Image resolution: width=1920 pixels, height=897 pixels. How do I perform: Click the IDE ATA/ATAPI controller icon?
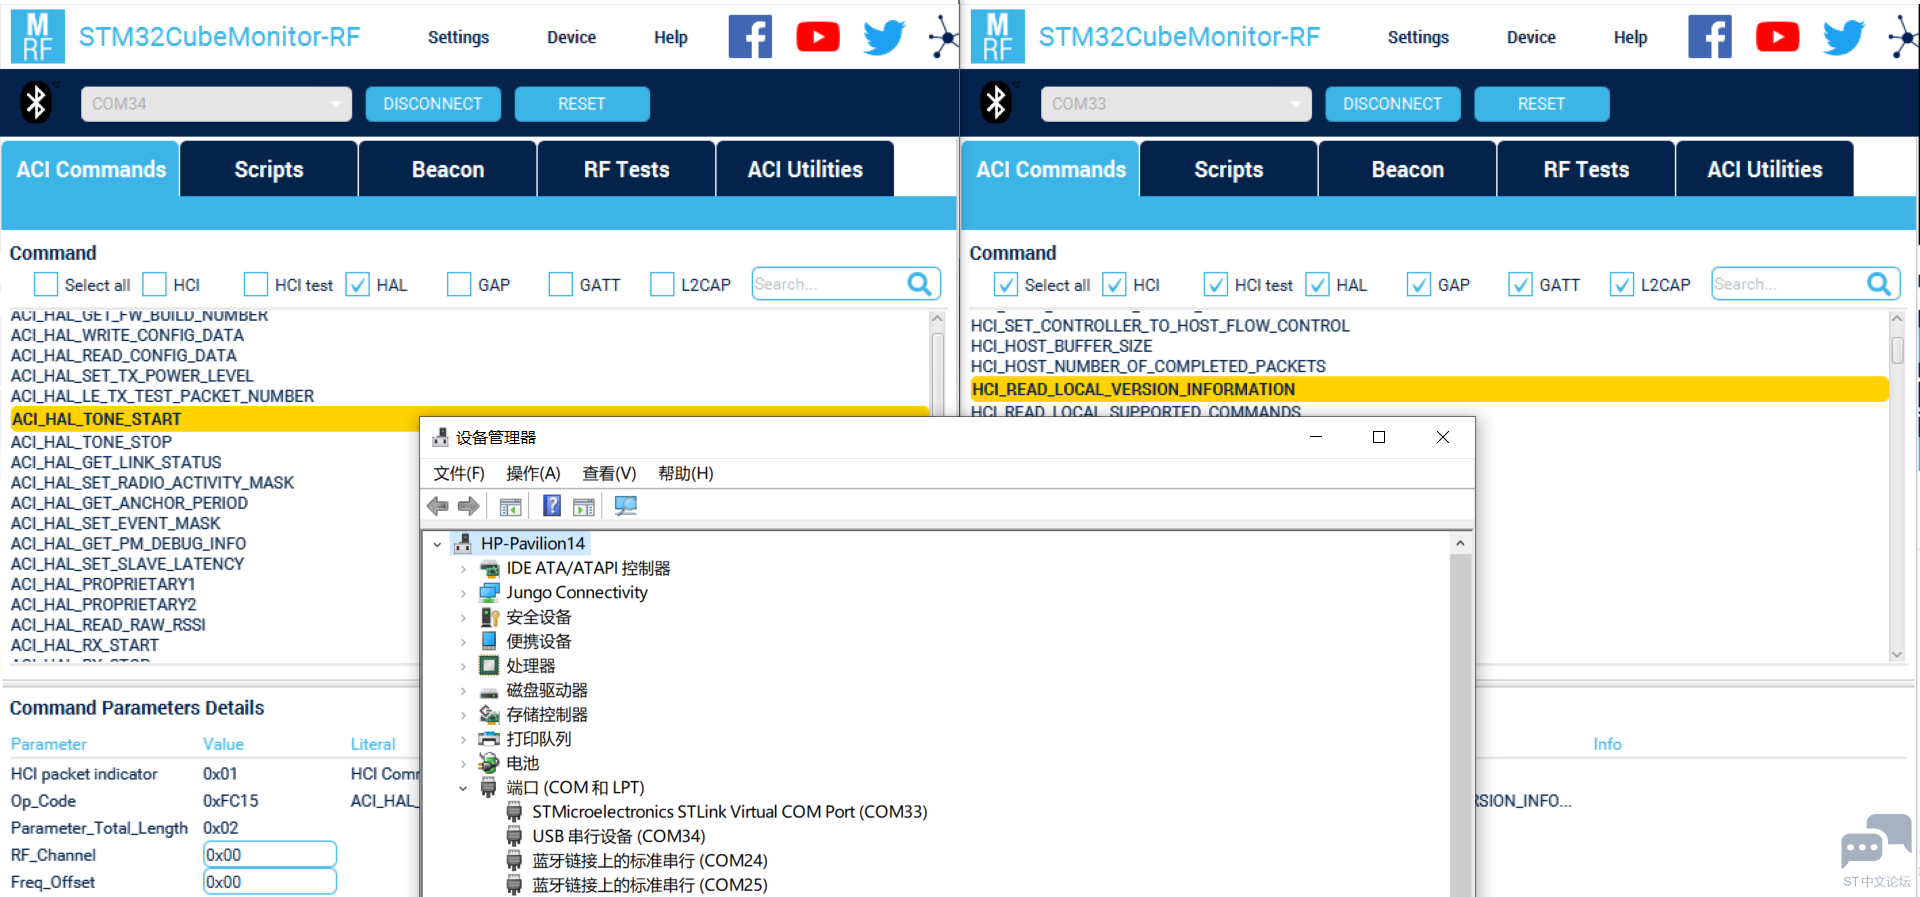point(489,569)
